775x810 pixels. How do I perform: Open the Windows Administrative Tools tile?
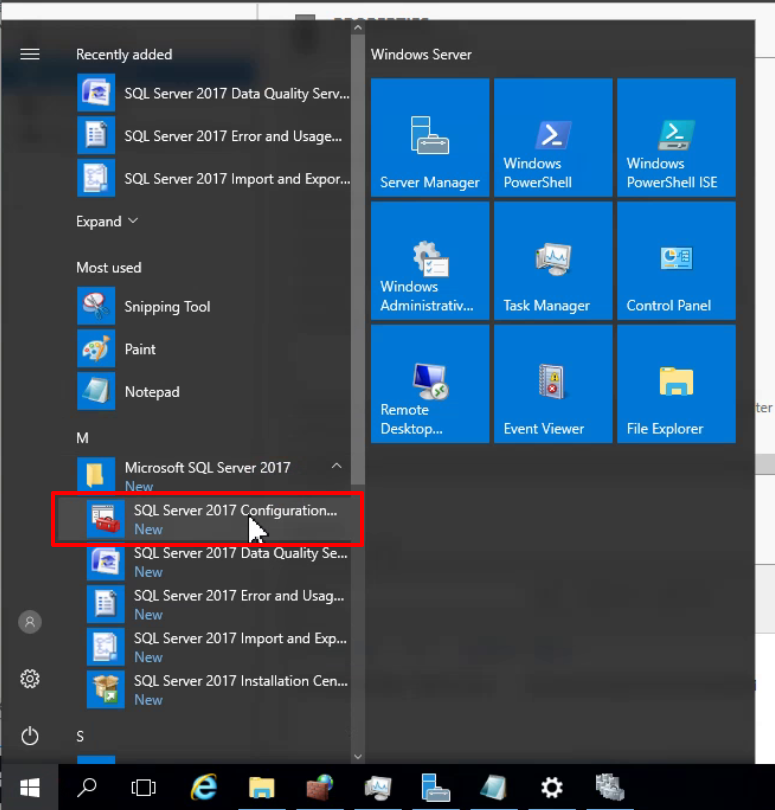(430, 260)
